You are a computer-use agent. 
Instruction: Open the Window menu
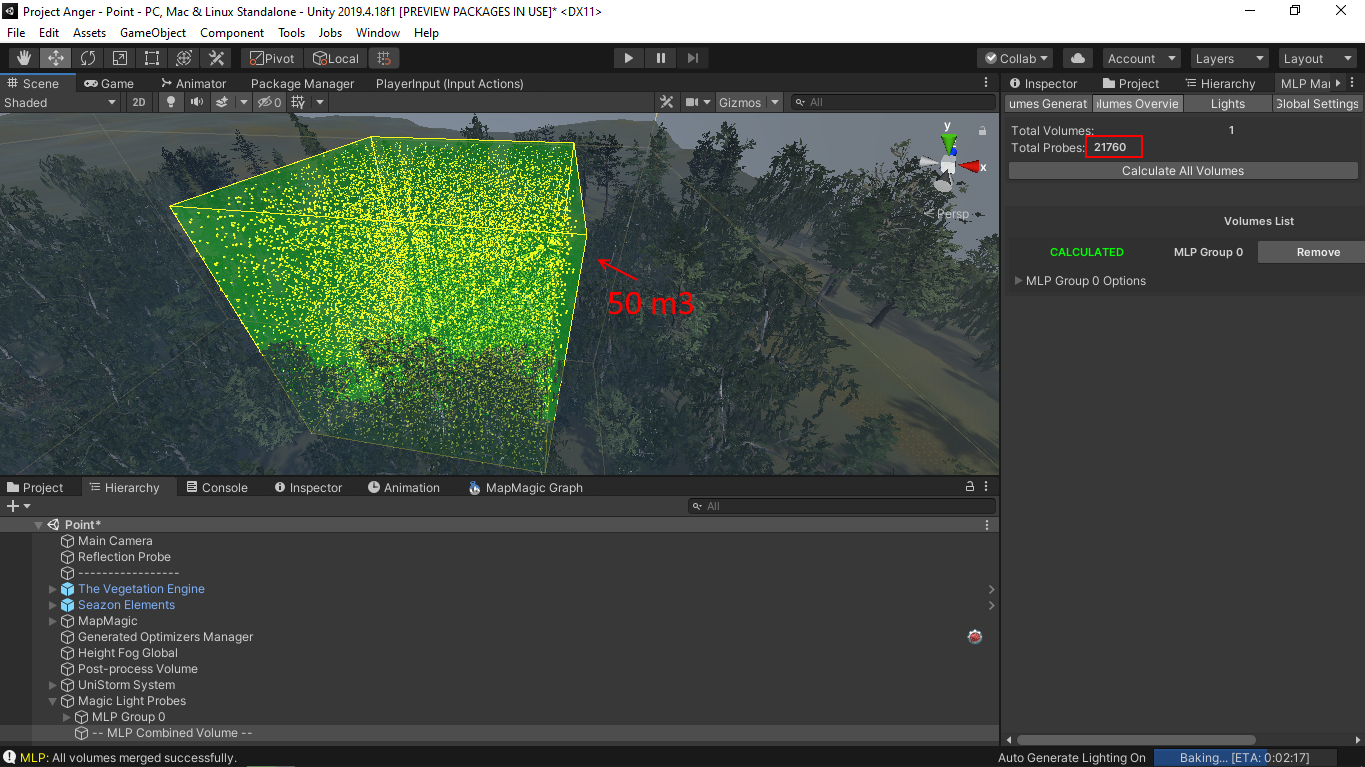[378, 32]
